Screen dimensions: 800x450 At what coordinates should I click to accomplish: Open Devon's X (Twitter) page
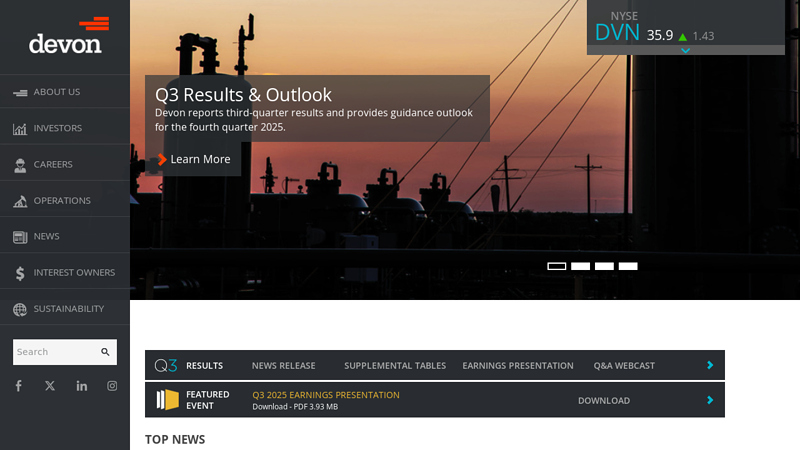click(49, 386)
